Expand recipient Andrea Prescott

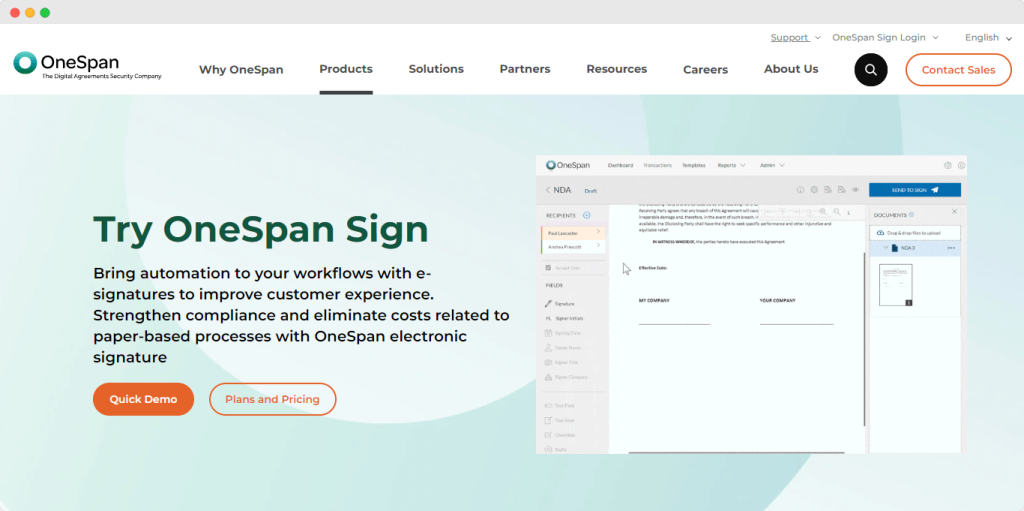(598, 245)
